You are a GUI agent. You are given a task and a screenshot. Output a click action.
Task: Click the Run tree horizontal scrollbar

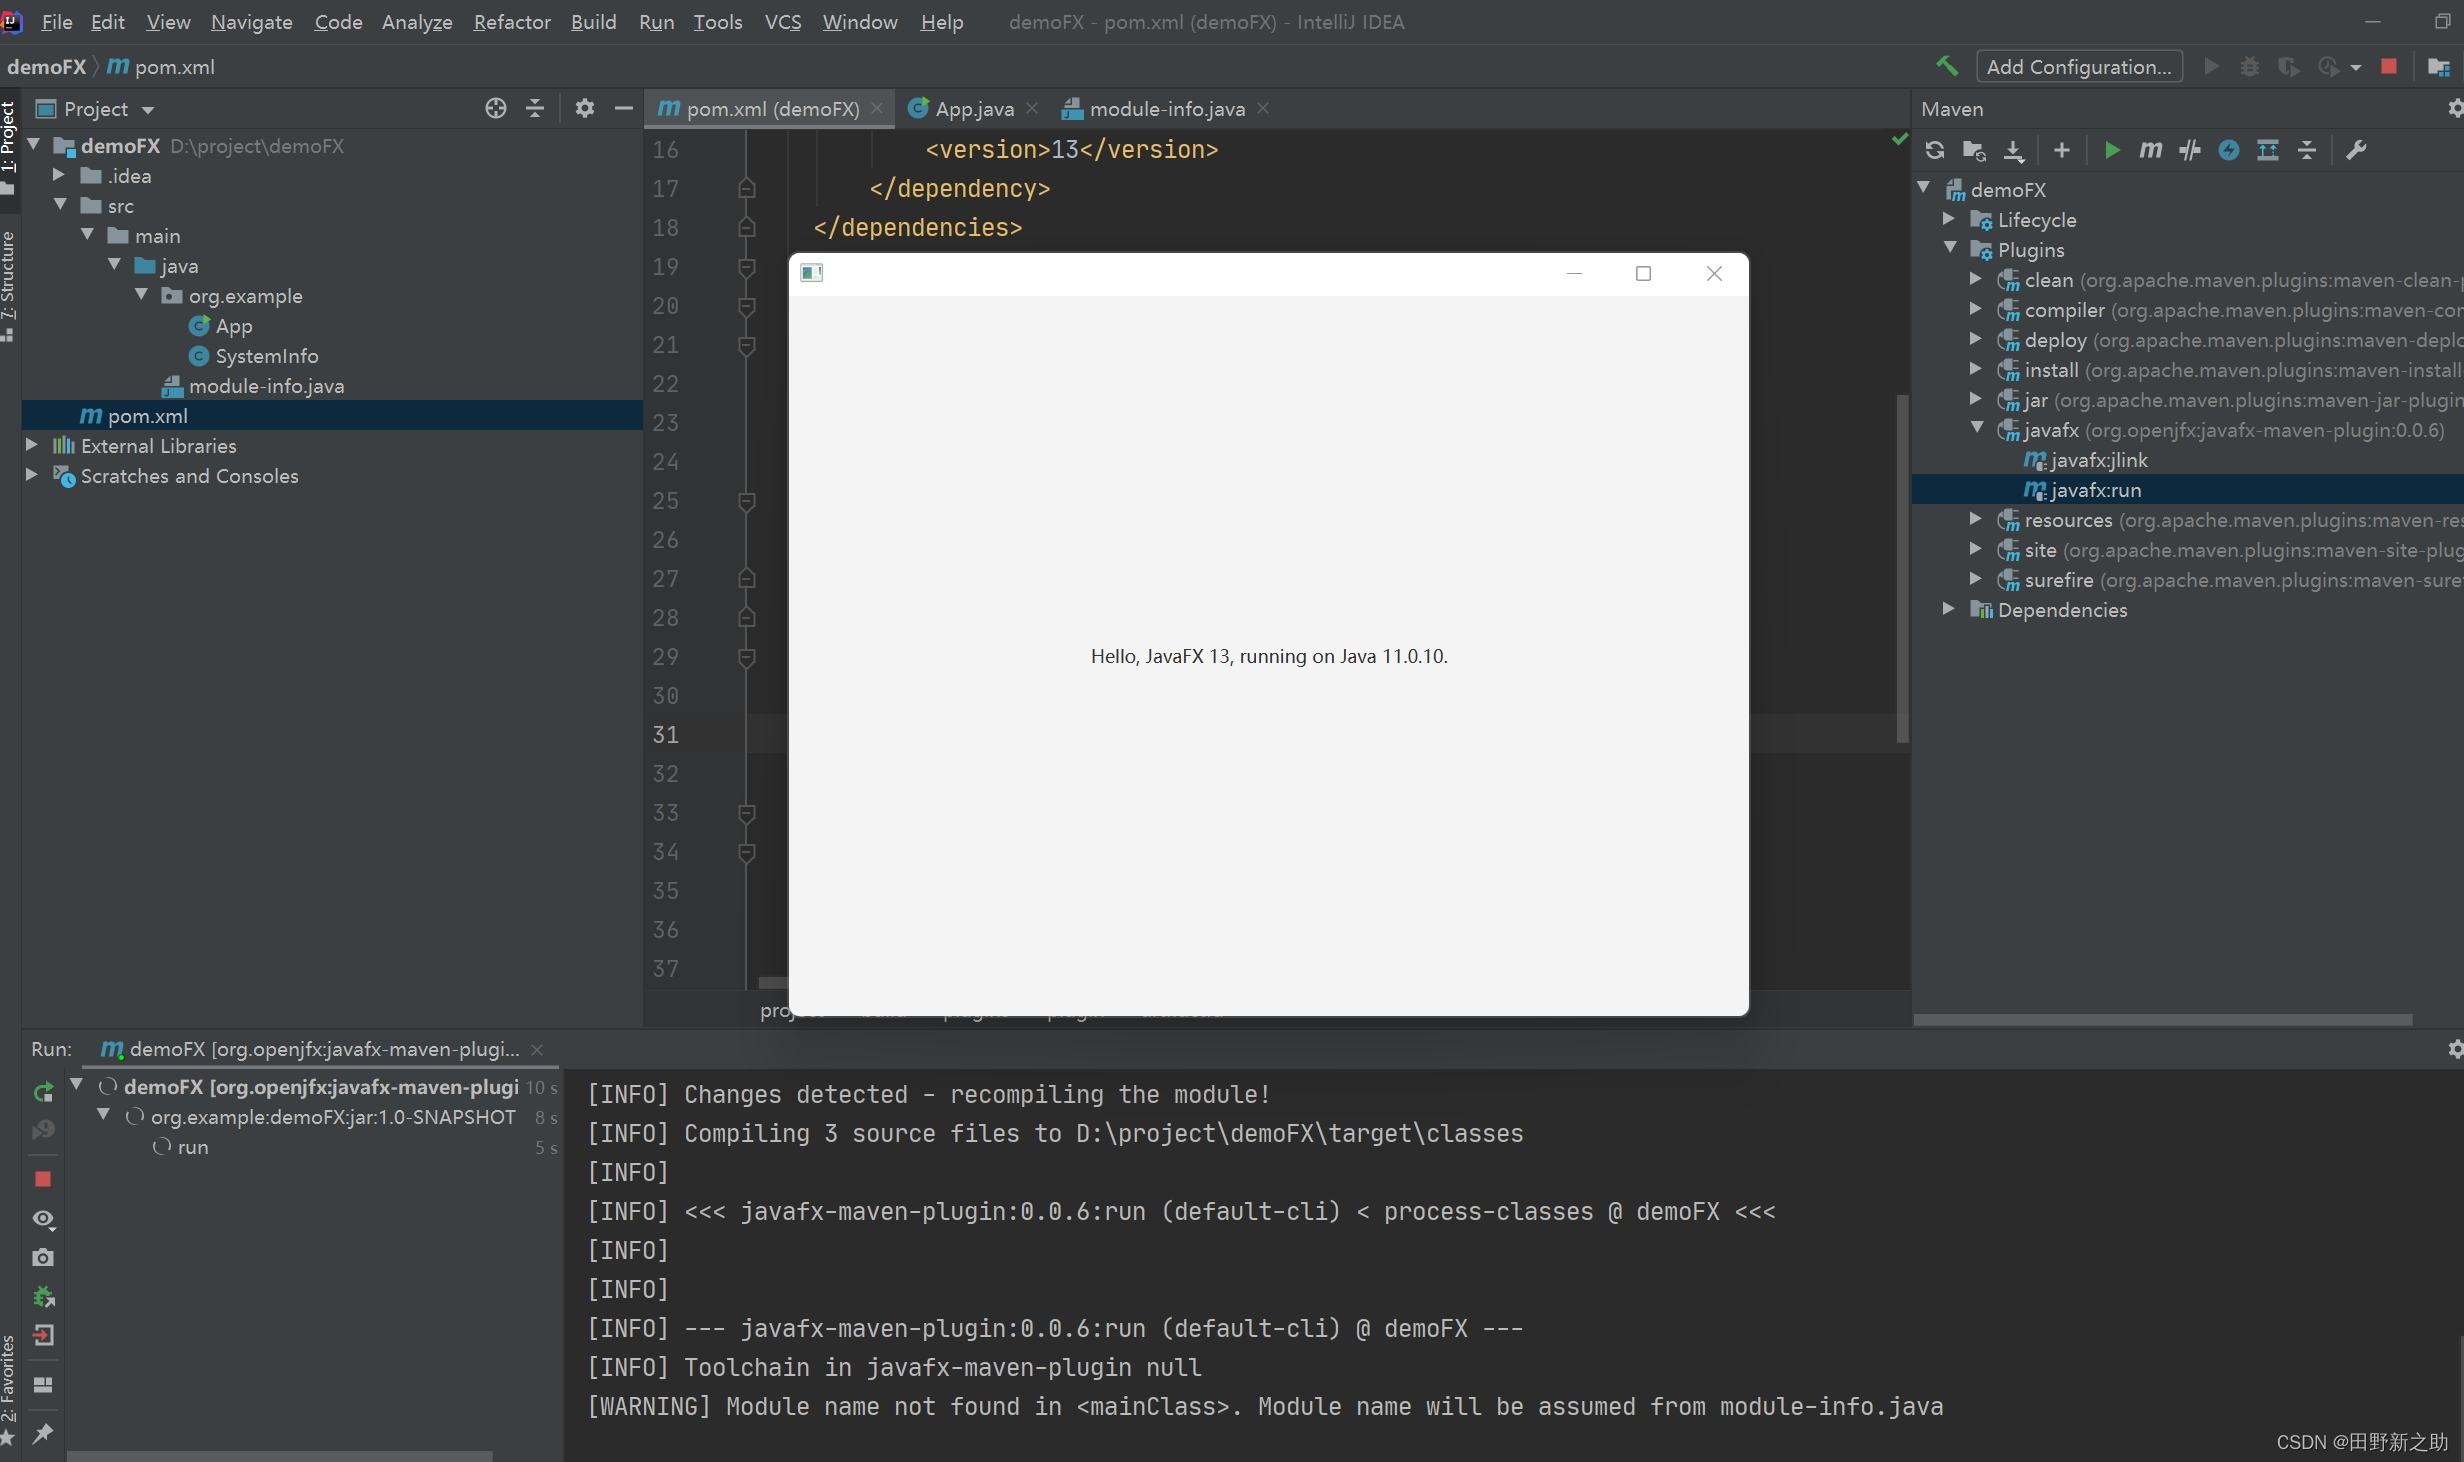click(x=280, y=1456)
